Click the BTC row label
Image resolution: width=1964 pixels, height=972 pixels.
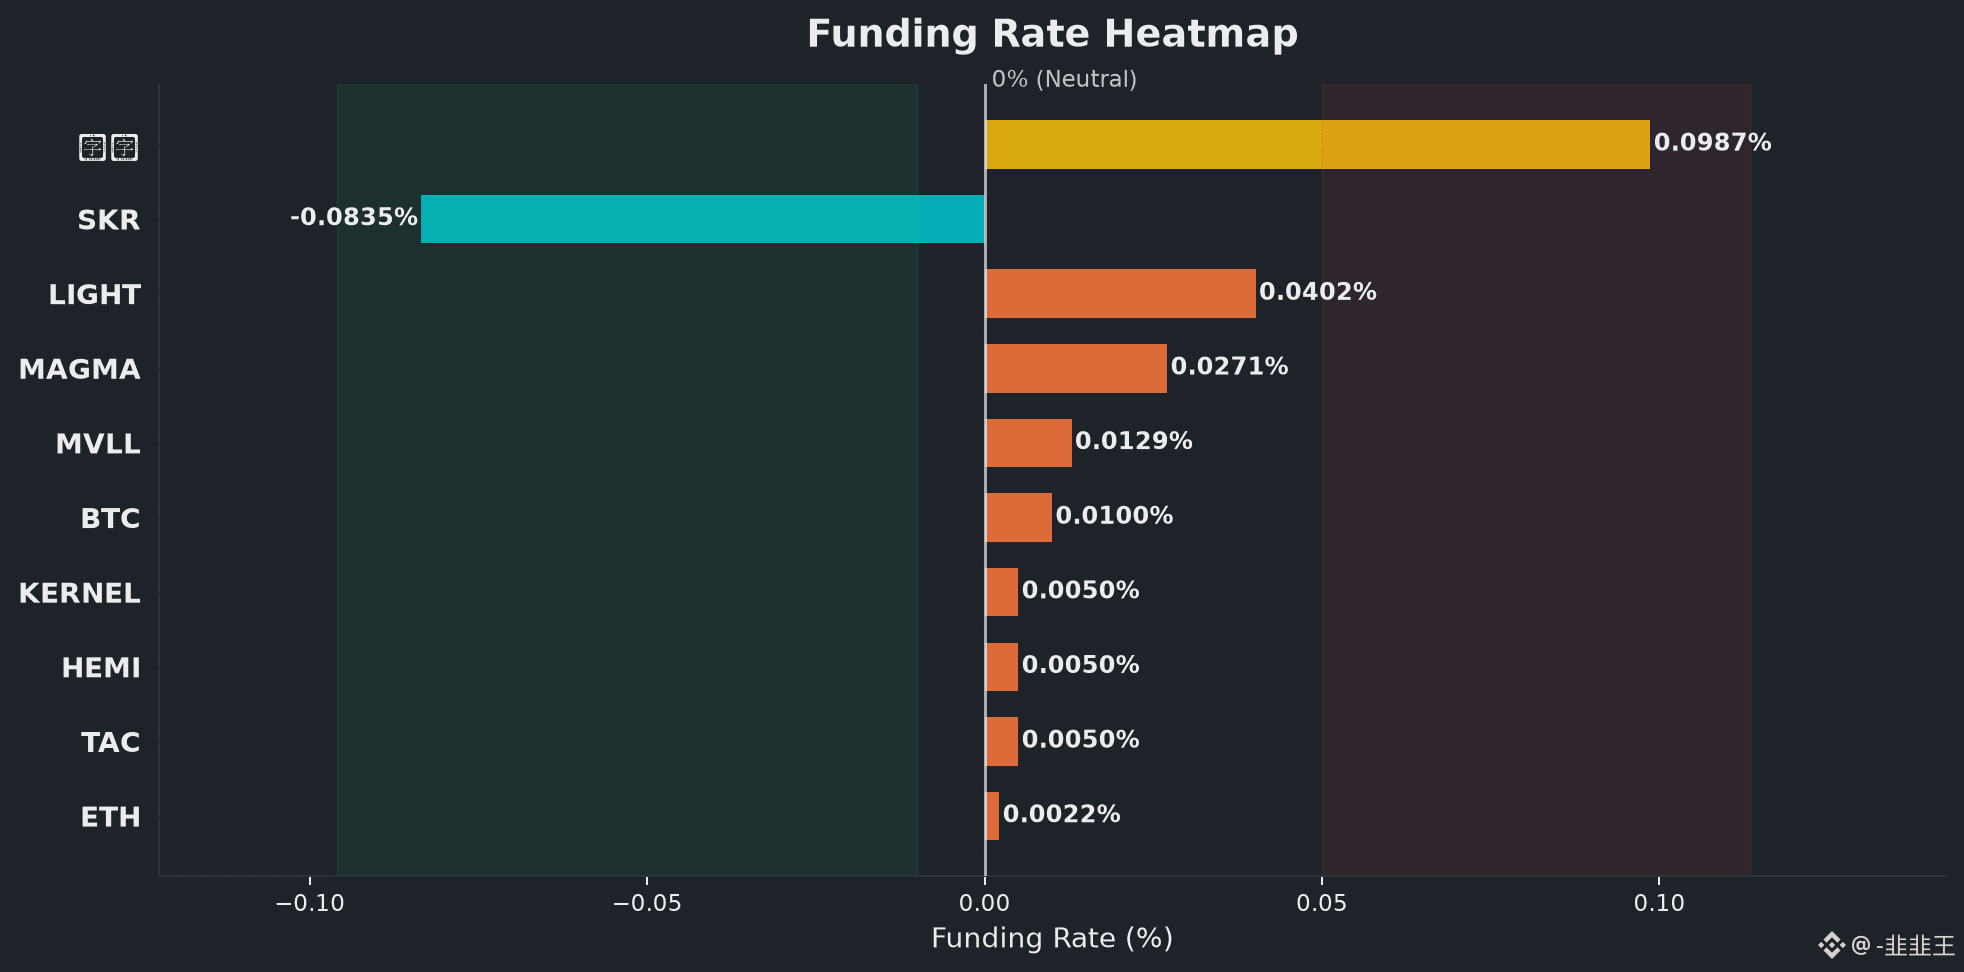(x=110, y=519)
